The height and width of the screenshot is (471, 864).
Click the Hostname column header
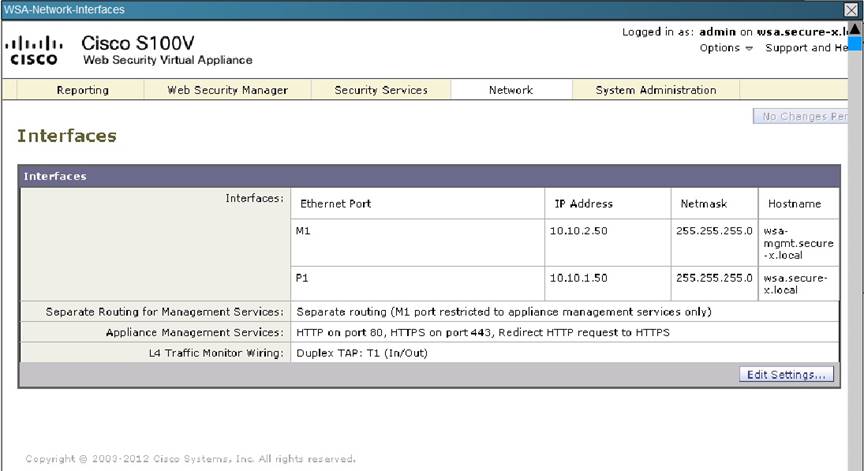coord(793,203)
